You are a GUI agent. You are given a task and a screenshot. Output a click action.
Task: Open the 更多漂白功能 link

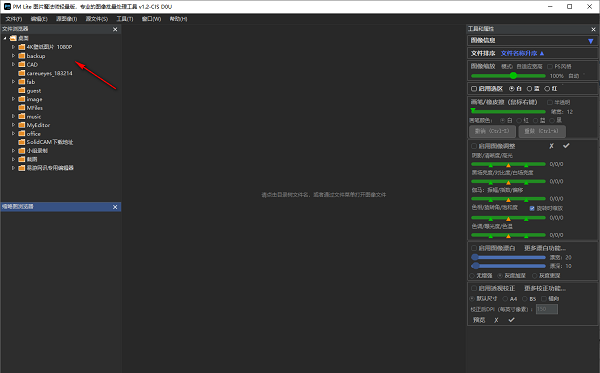pyautogui.click(x=545, y=248)
